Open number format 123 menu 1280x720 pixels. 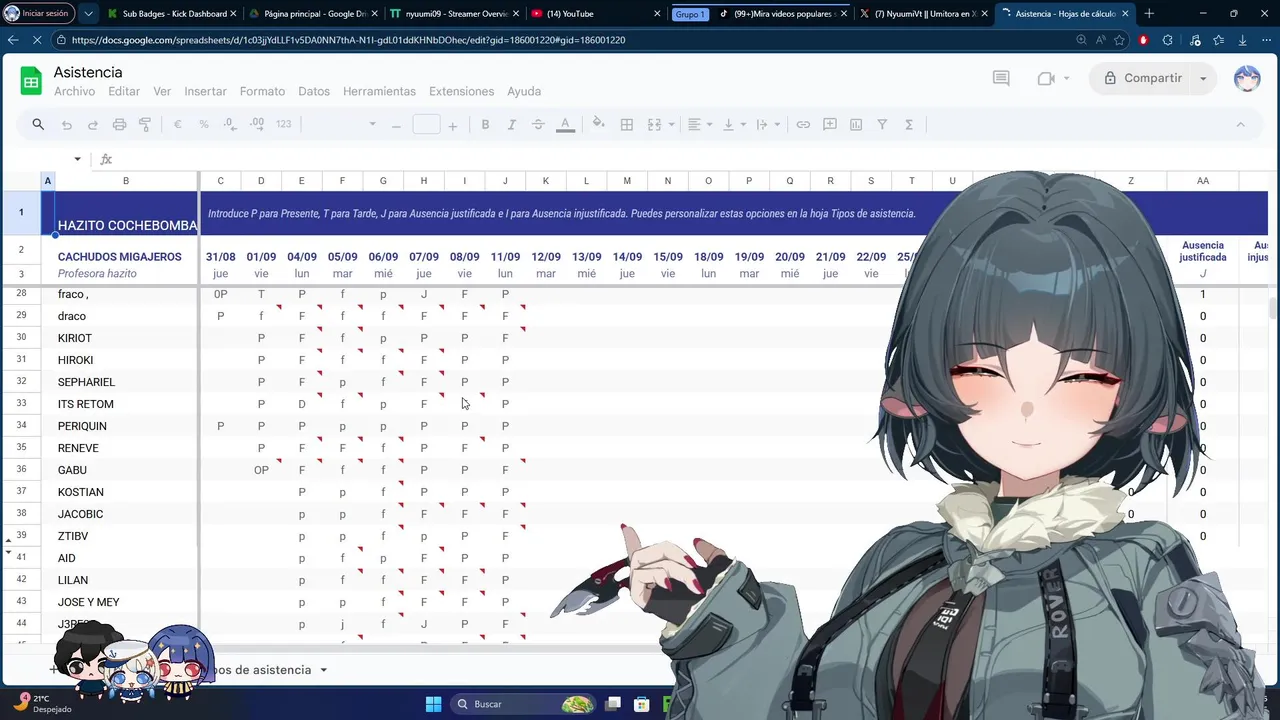[283, 125]
